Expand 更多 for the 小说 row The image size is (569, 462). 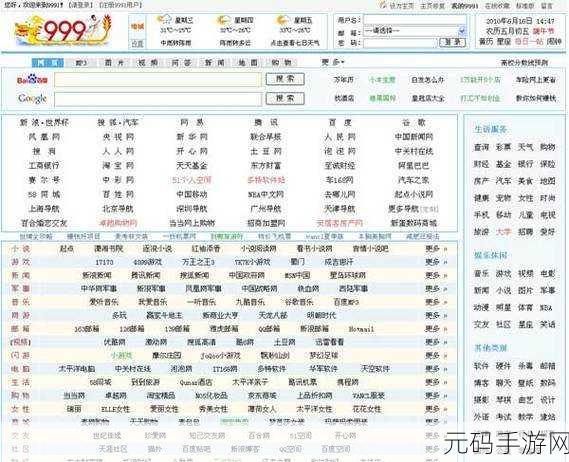(x=436, y=249)
